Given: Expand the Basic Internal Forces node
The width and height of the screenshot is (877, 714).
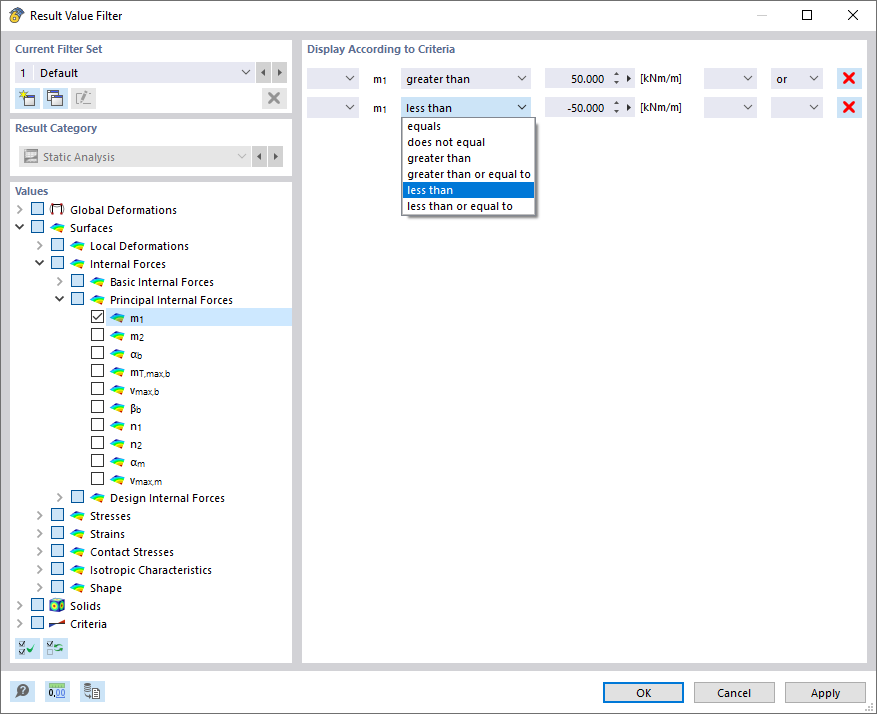Looking at the screenshot, I should point(59,280).
